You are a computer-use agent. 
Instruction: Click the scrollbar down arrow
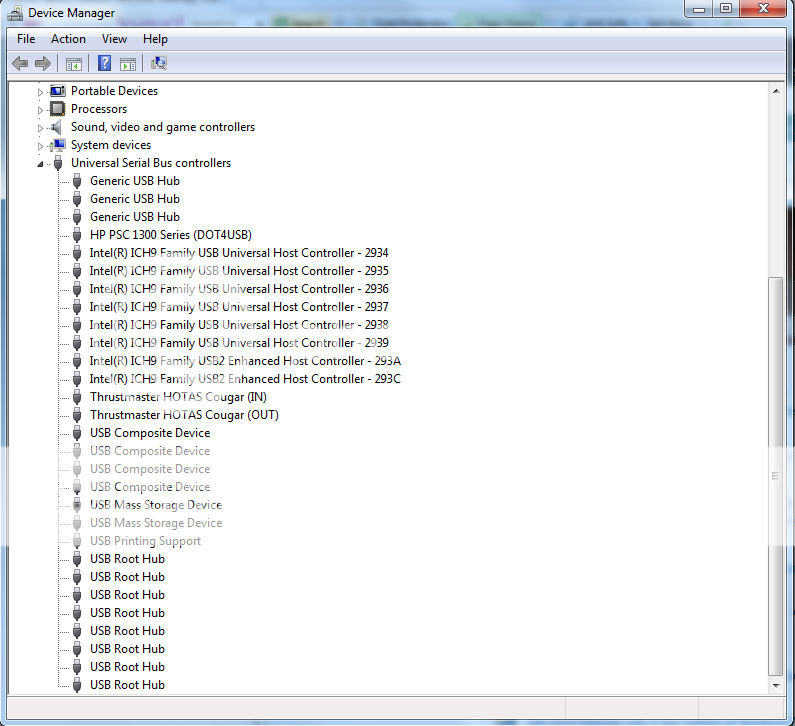click(x=776, y=686)
